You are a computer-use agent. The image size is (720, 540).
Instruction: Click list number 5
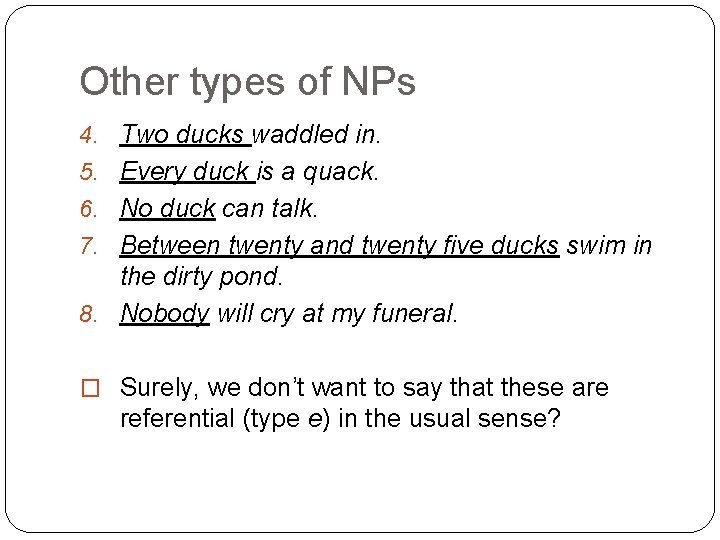(x=88, y=172)
